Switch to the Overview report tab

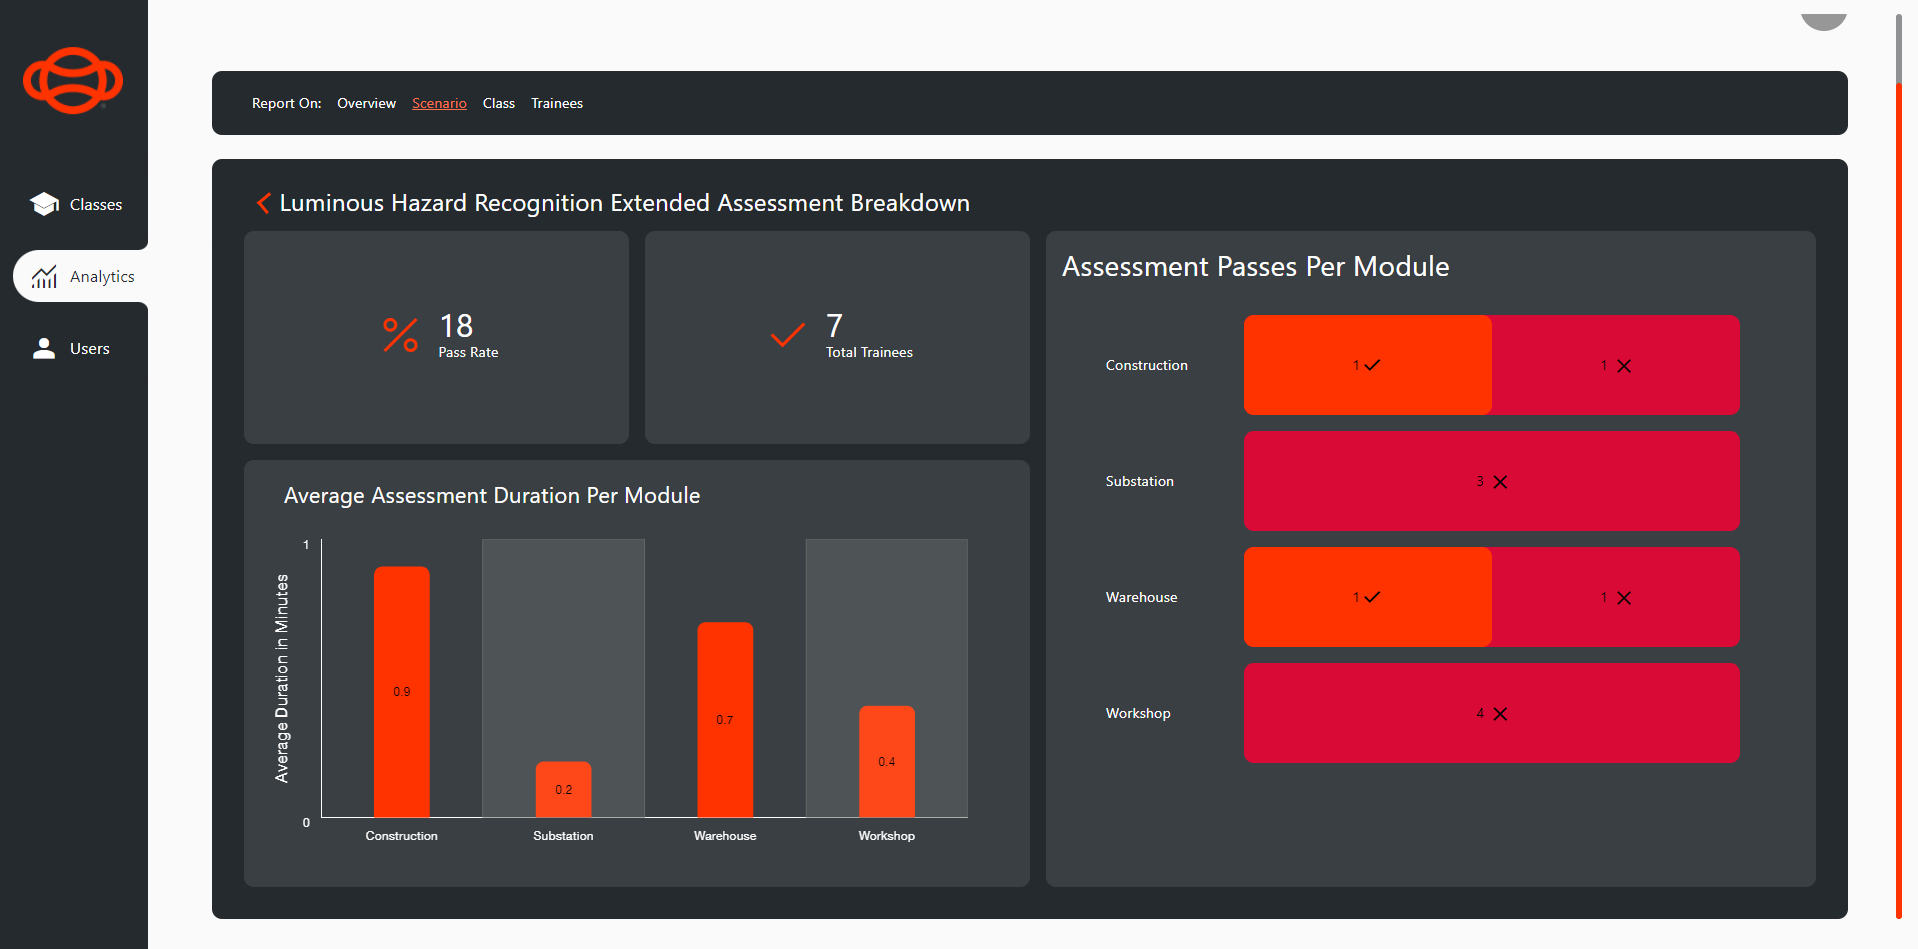pos(365,103)
